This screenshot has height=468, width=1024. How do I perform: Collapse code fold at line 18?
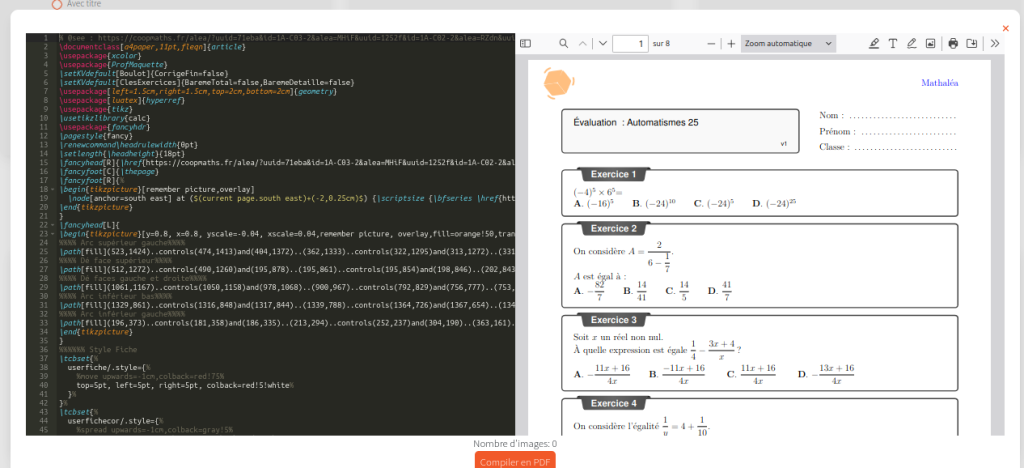(x=52, y=187)
